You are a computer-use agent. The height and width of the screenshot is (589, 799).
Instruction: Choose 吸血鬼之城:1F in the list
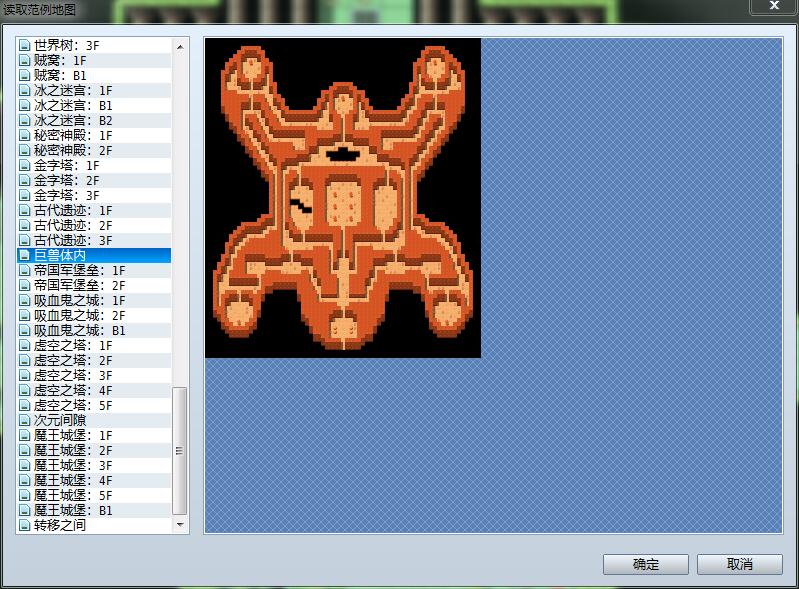[x=94, y=301]
